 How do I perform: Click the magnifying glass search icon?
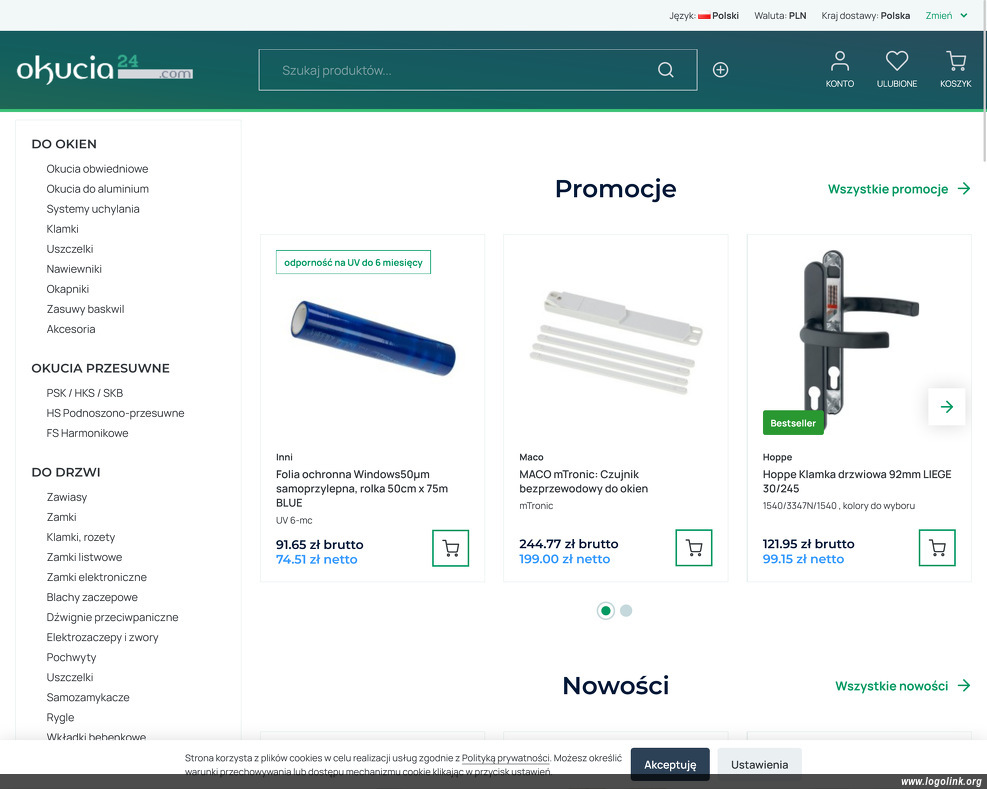666,70
